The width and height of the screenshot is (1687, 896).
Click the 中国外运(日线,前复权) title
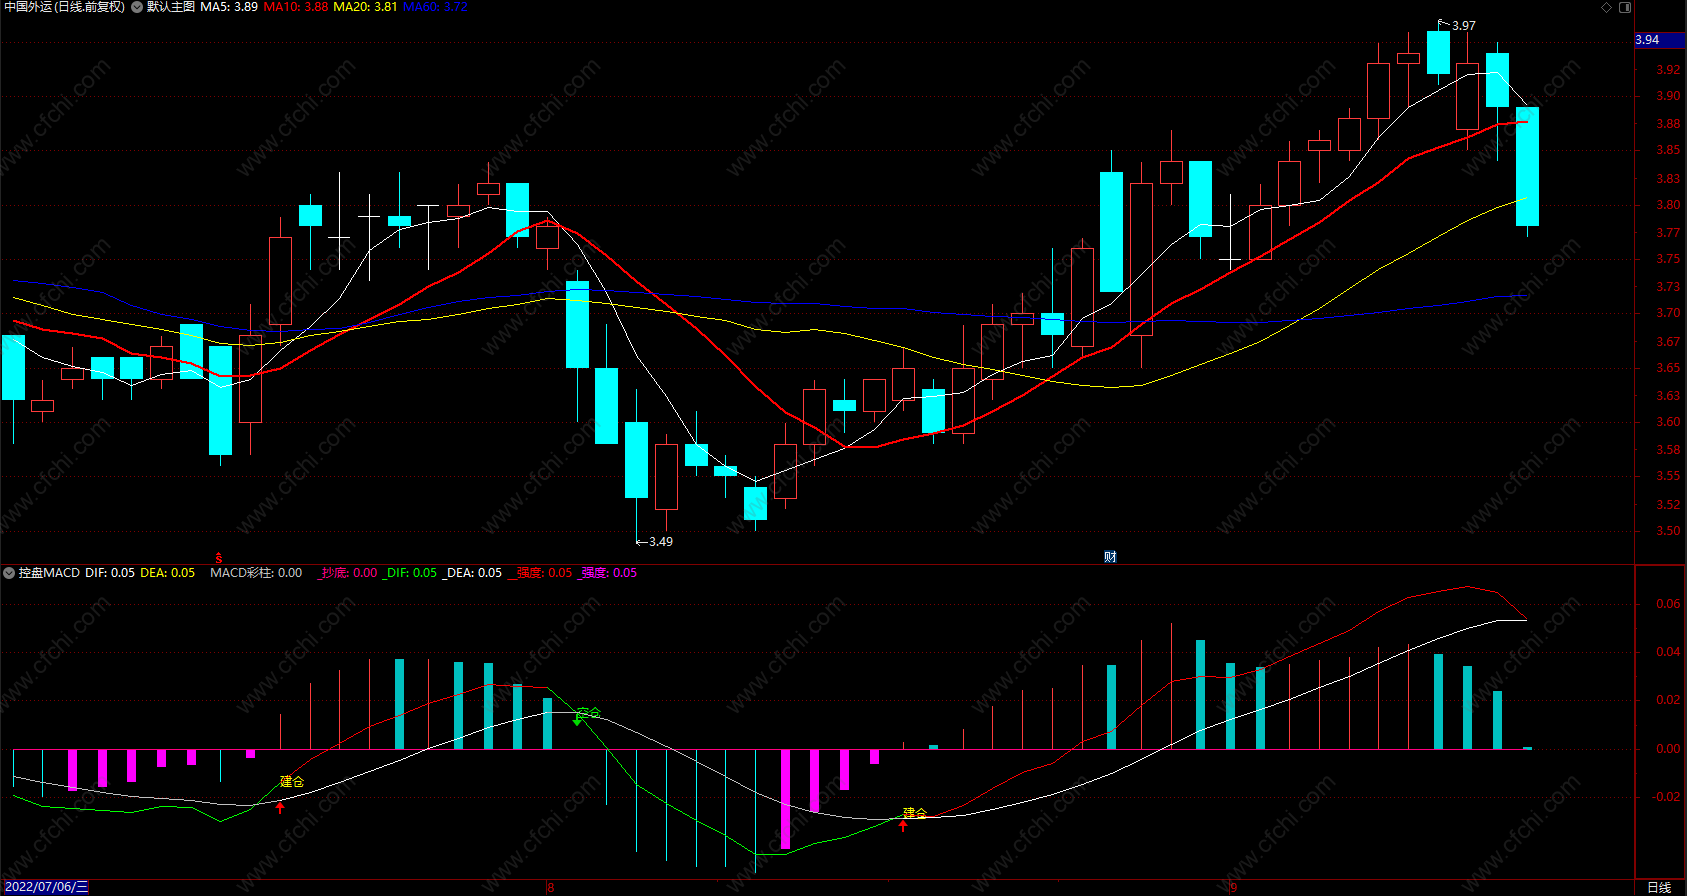pyautogui.click(x=65, y=7)
